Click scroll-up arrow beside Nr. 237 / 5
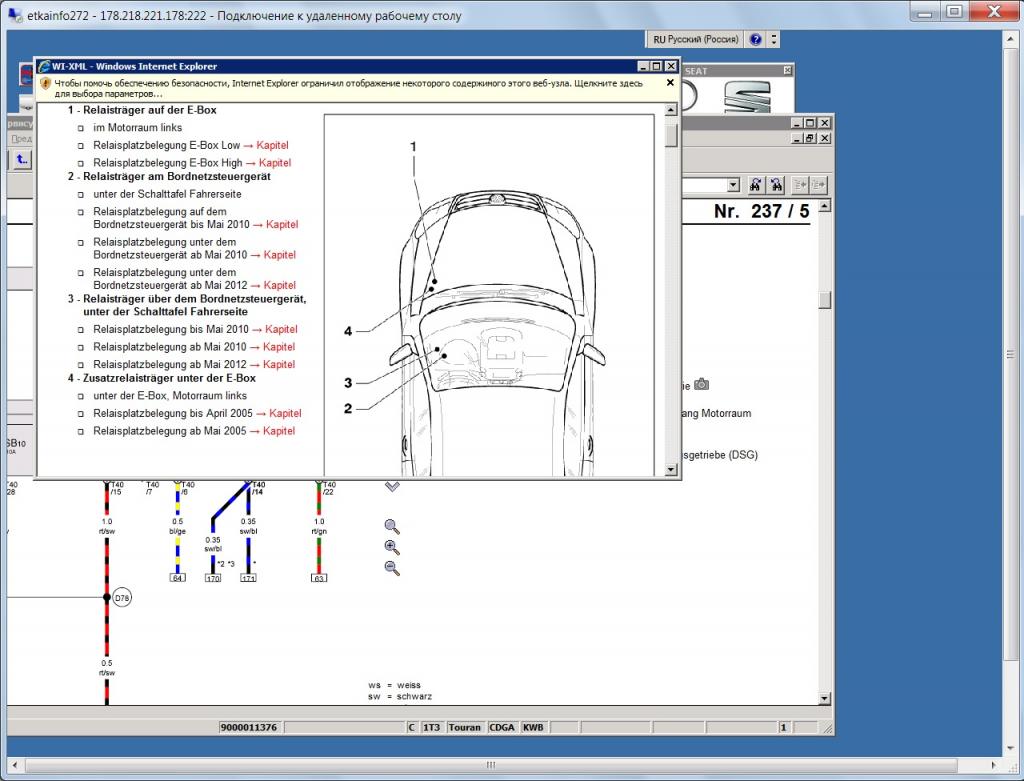Viewport: 1024px width, 781px height. pyautogui.click(x=825, y=206)
